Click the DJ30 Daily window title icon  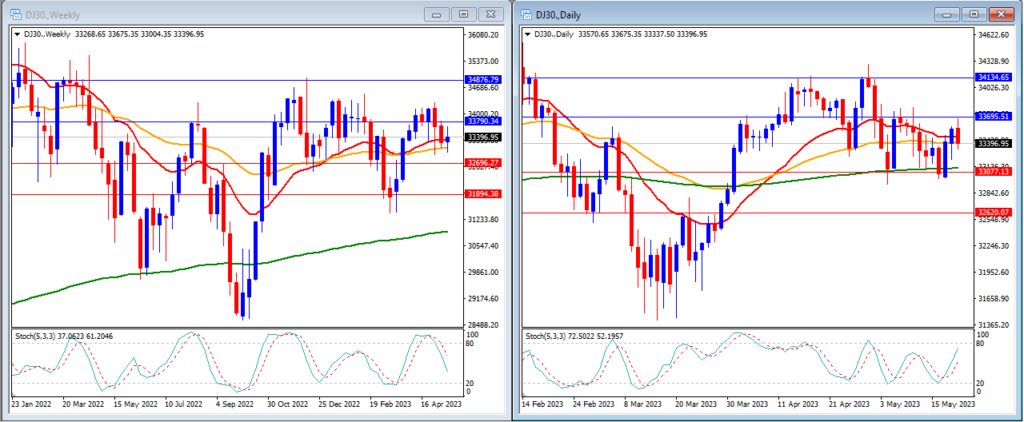click(x=526, y=14)
